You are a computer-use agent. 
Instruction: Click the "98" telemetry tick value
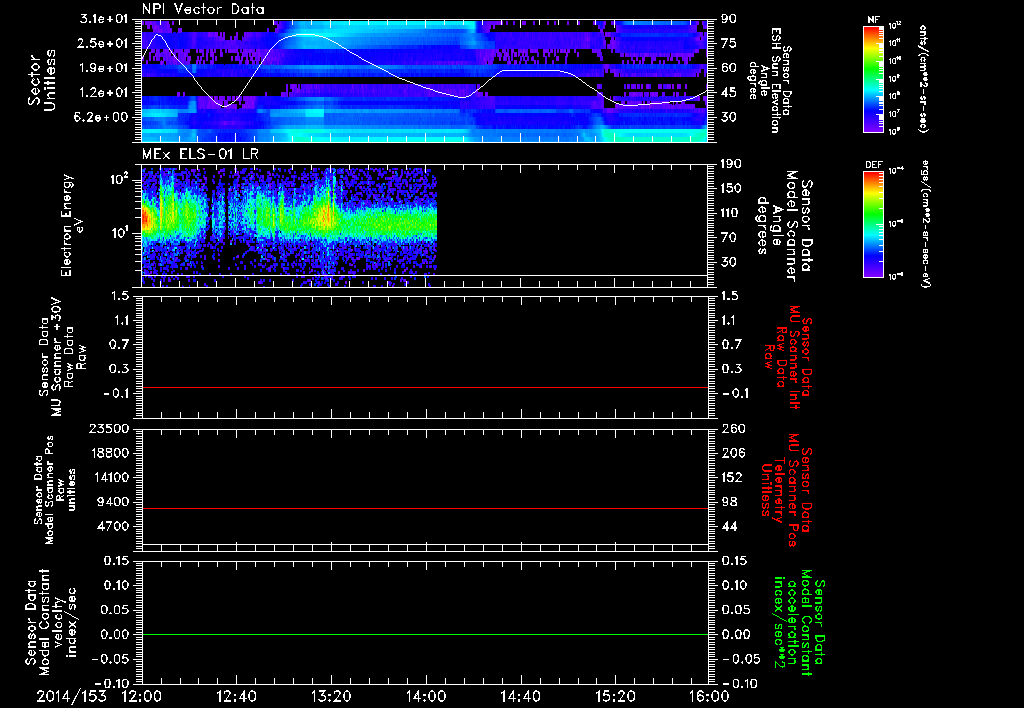729,502
